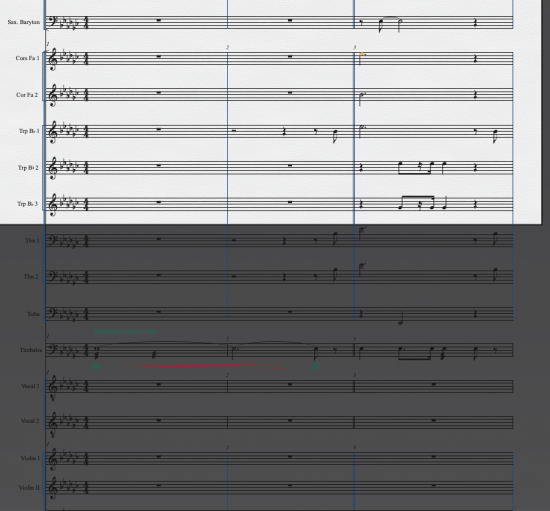This screenshot has width=550, height=511.
Task: Click the Sax. Baryton staff label
Action: (x=24, y=22)
